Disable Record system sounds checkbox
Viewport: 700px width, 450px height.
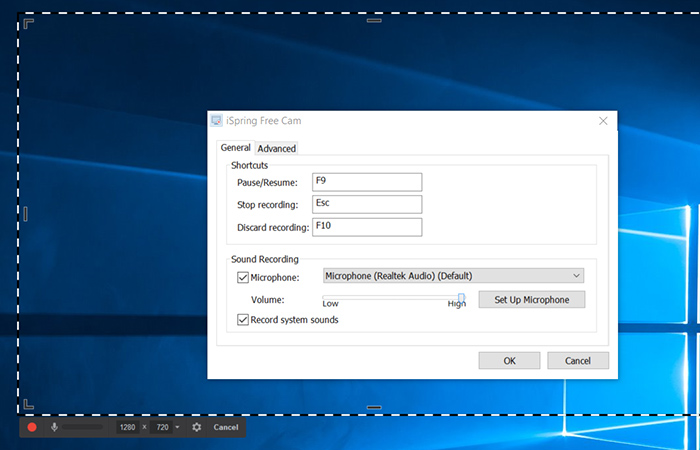coord(242,320)
